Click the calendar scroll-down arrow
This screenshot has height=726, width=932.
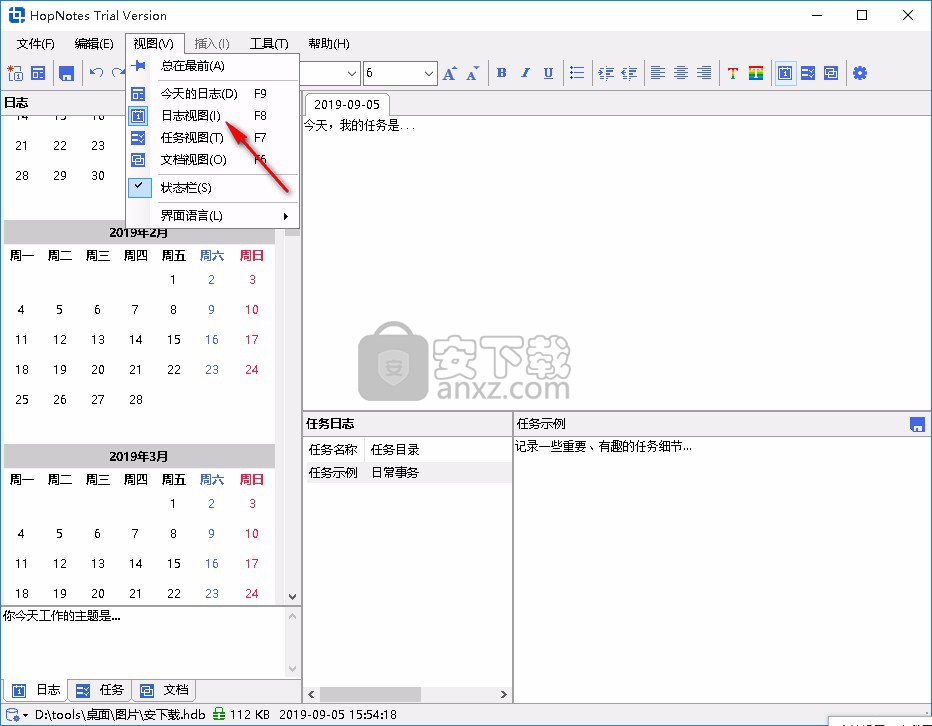tap(292, 596)
